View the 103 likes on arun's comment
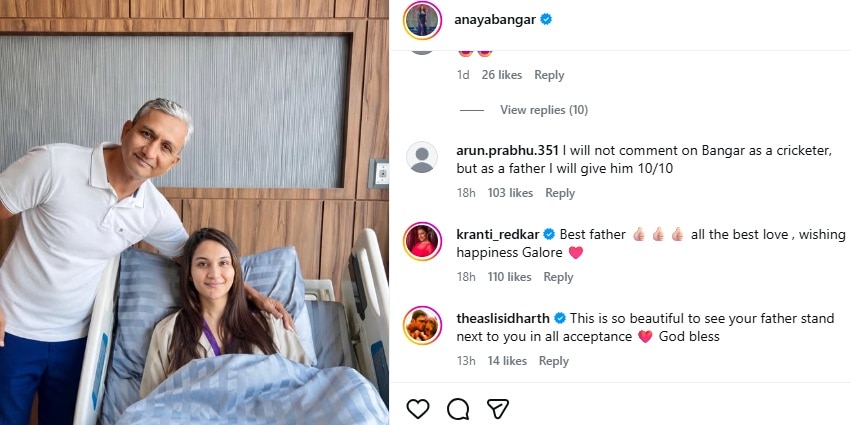The image size is (851, 425). point(510,193)
